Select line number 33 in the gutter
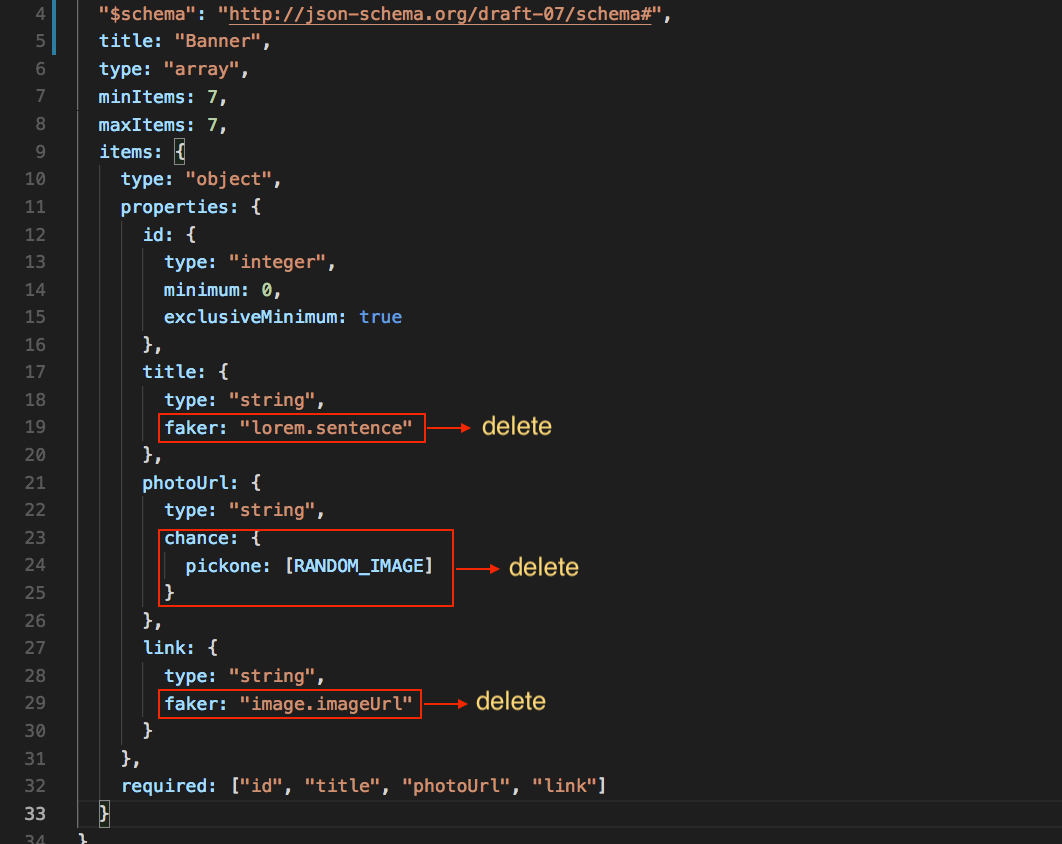1062x844 pixels. (35, 814)
